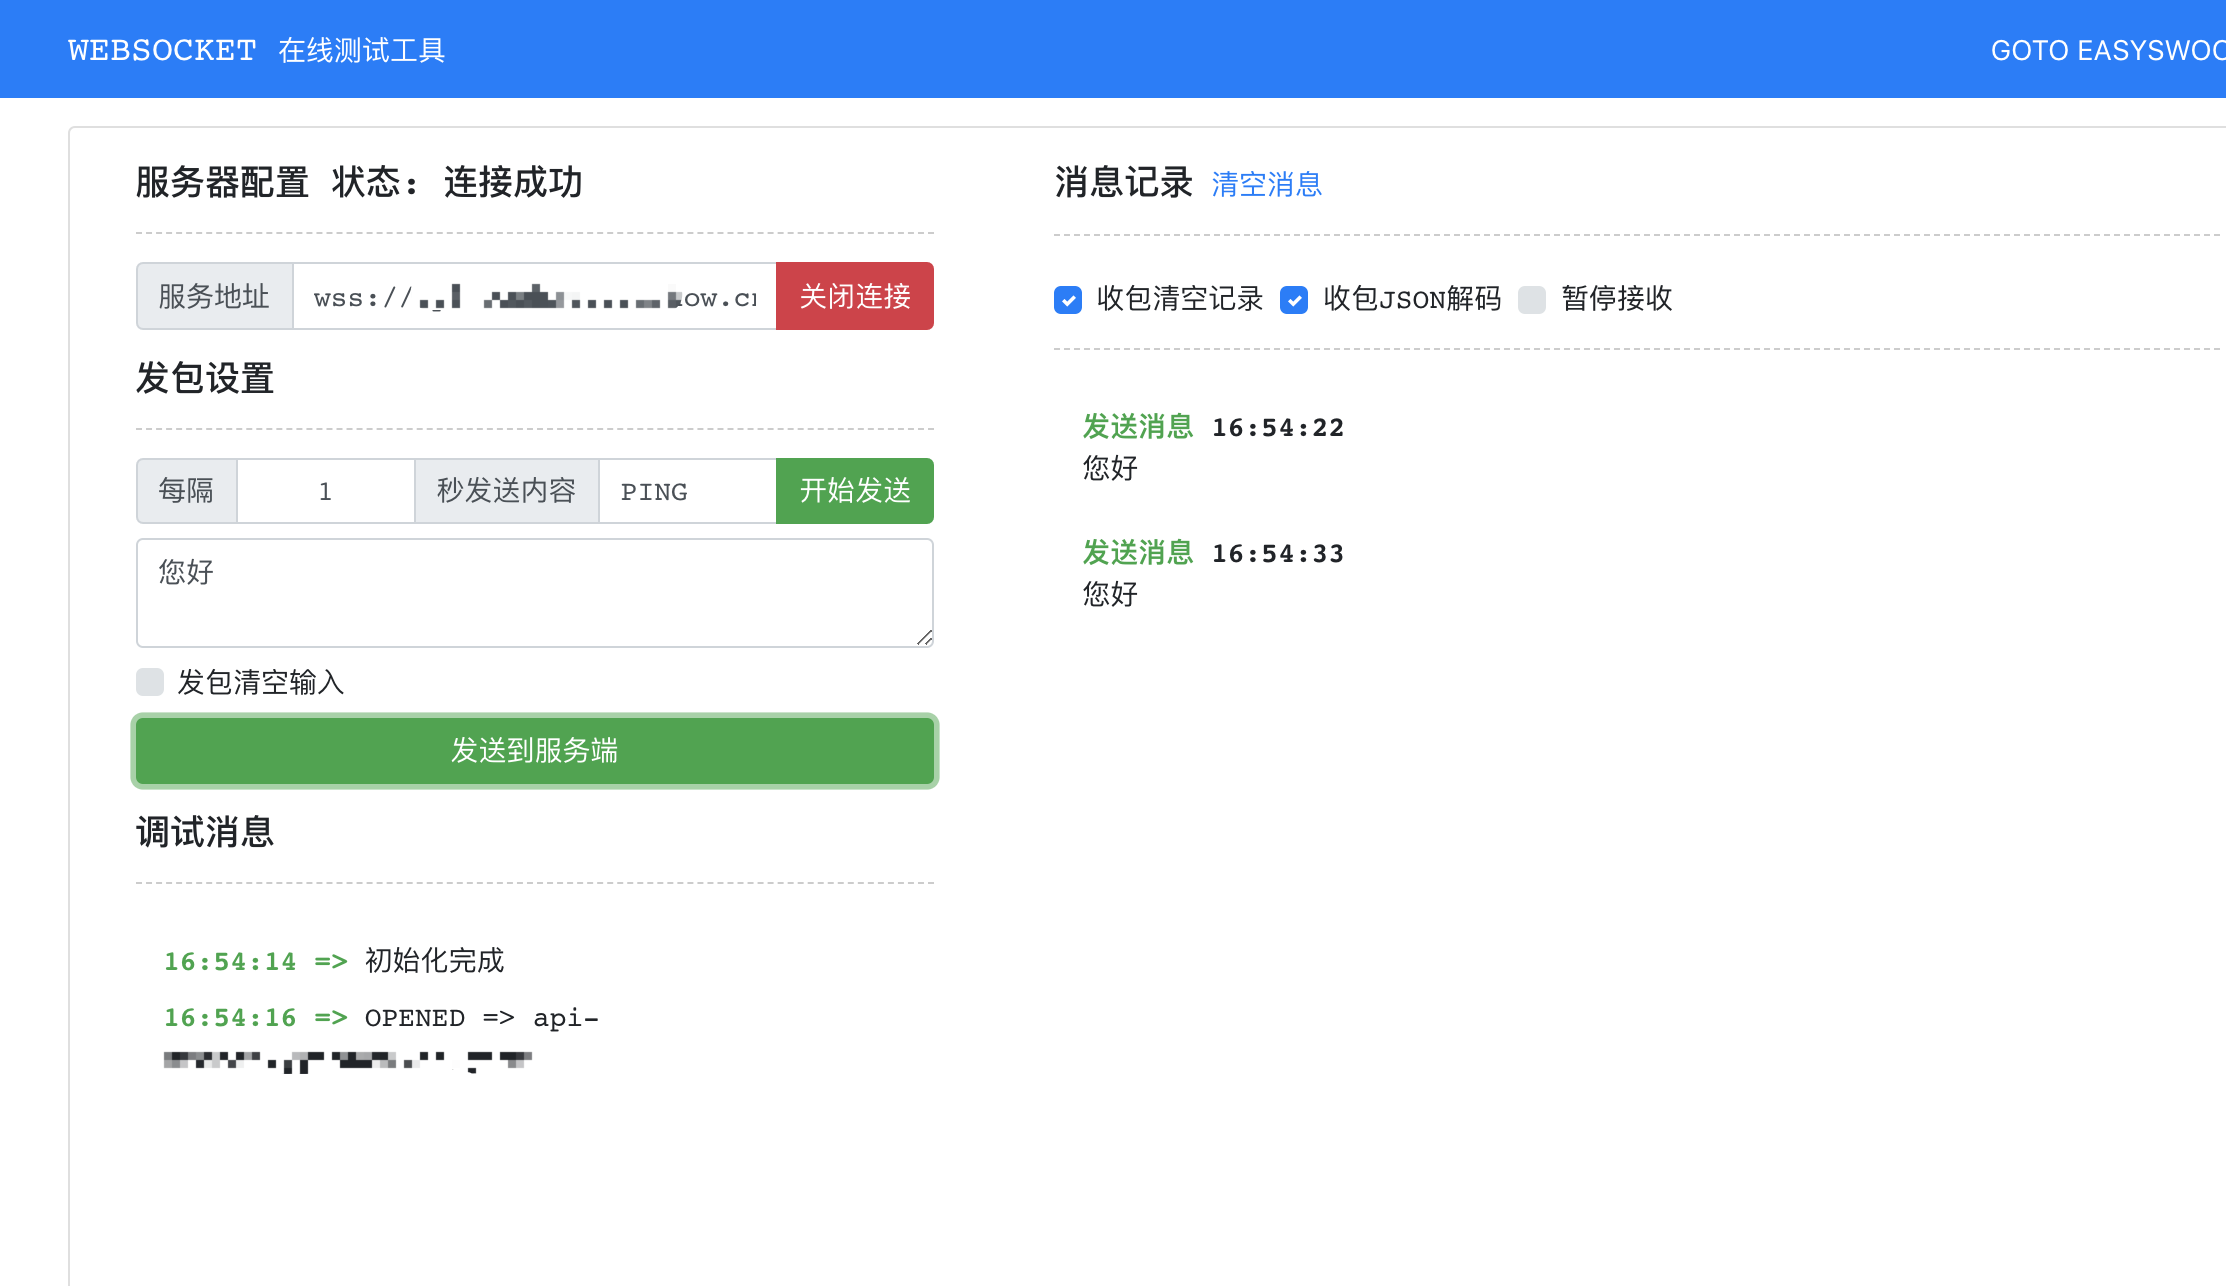Click the PING send content field

[688, 491]
